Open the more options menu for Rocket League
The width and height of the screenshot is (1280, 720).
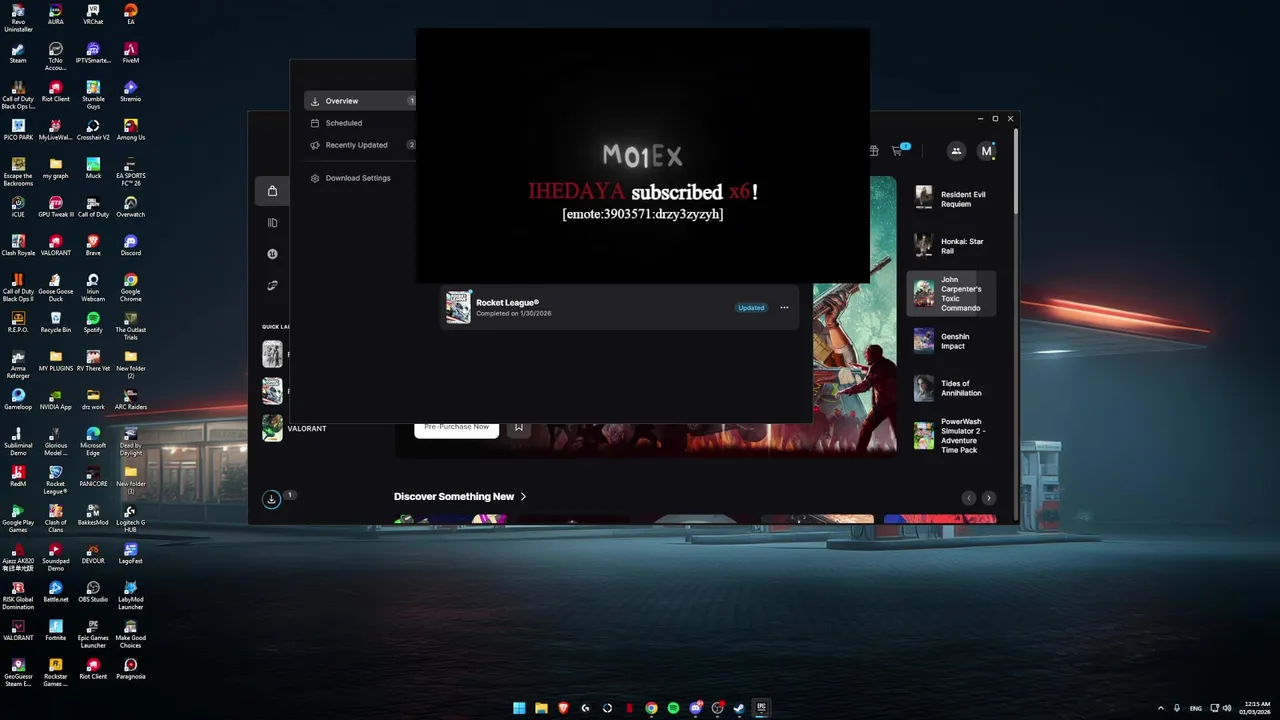784,308
